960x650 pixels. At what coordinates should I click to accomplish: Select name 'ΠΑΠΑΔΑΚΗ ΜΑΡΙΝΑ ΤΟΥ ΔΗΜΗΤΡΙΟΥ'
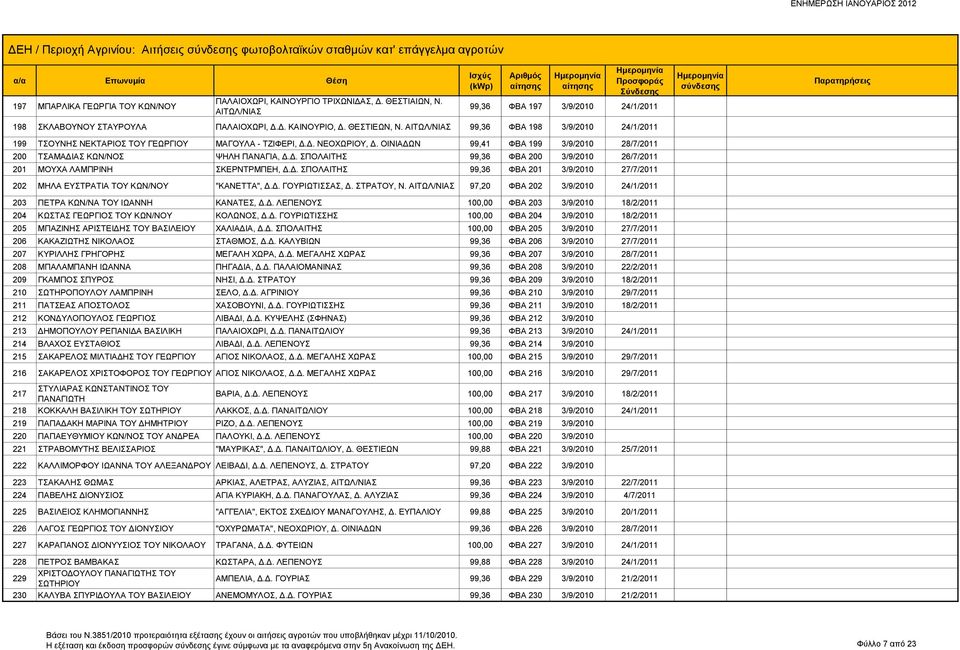(x=113, y=424)
